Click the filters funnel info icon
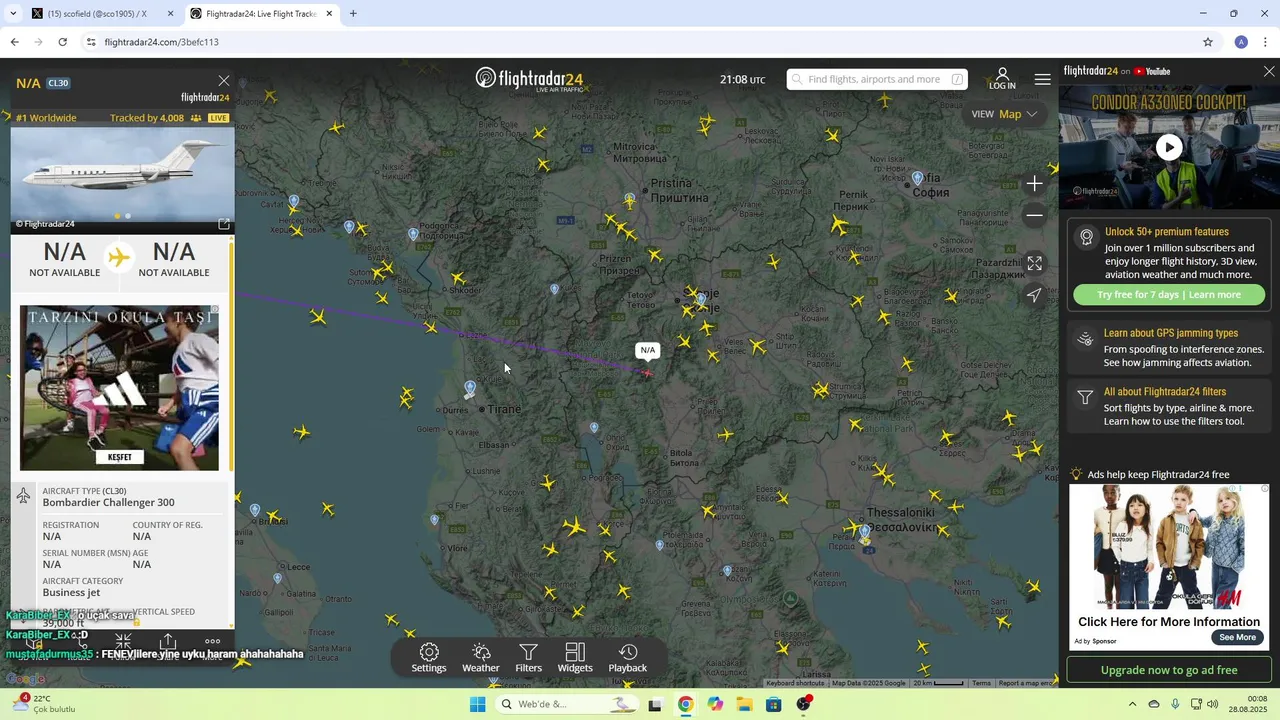 click(1086, 398)
